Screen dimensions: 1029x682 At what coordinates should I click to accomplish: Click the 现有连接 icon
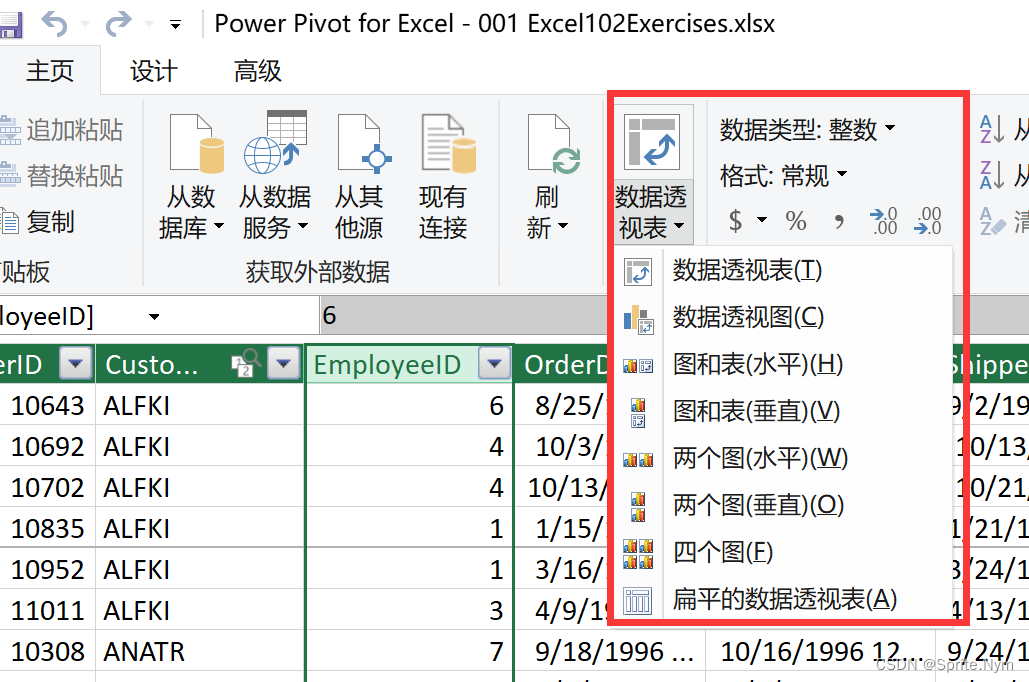point(448,142)
